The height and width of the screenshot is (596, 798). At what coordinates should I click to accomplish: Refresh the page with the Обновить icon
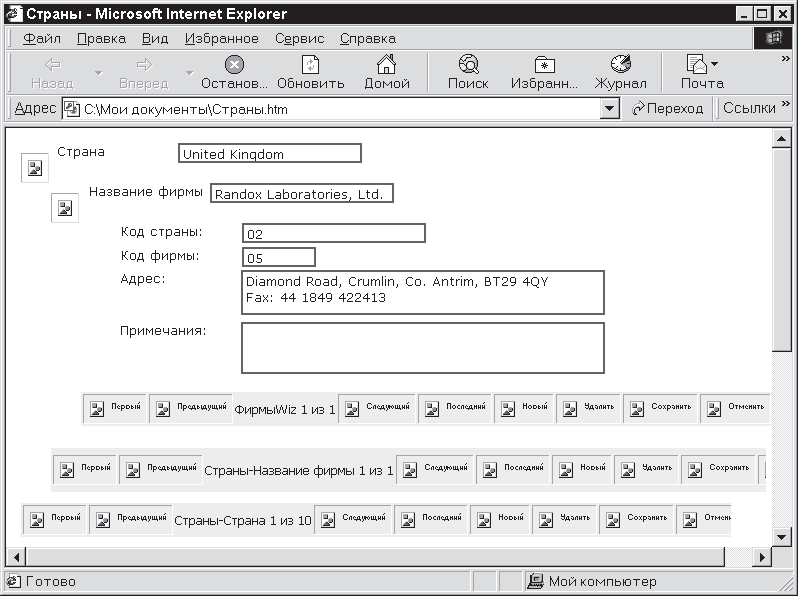(x=310, y=66)
